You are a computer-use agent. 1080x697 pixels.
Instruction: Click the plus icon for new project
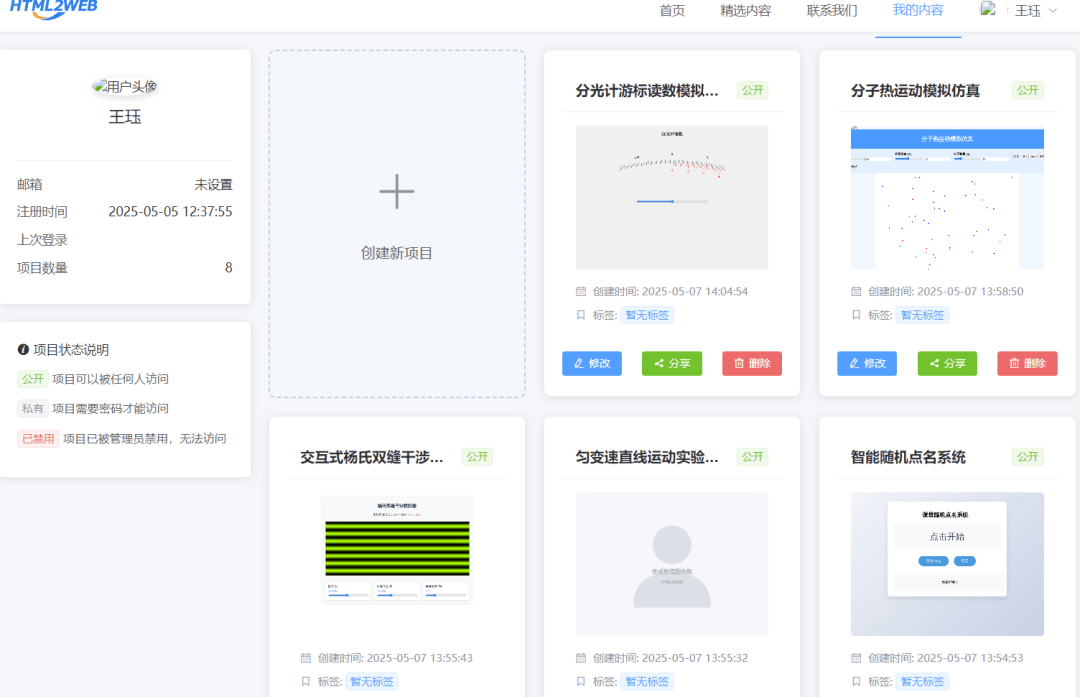[x=397, y=191]
